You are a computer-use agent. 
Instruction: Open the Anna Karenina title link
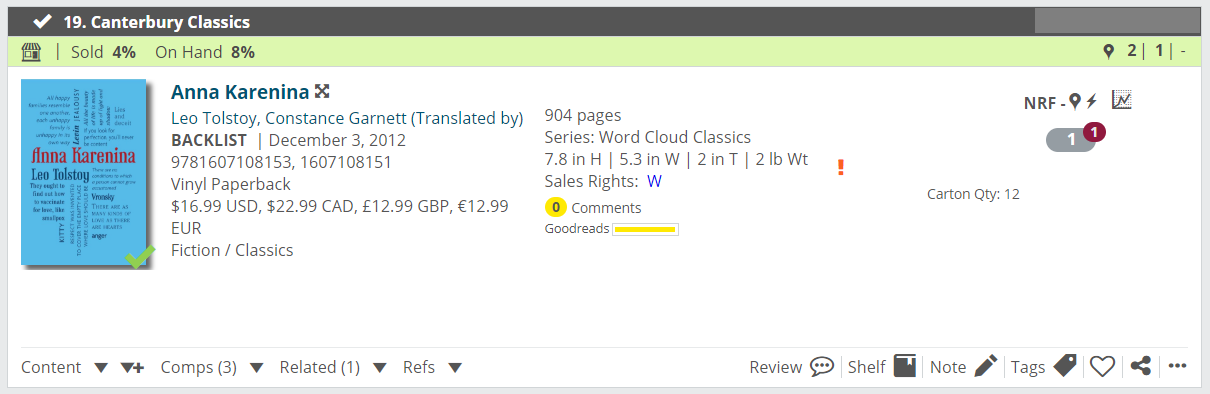pos(240,92)
